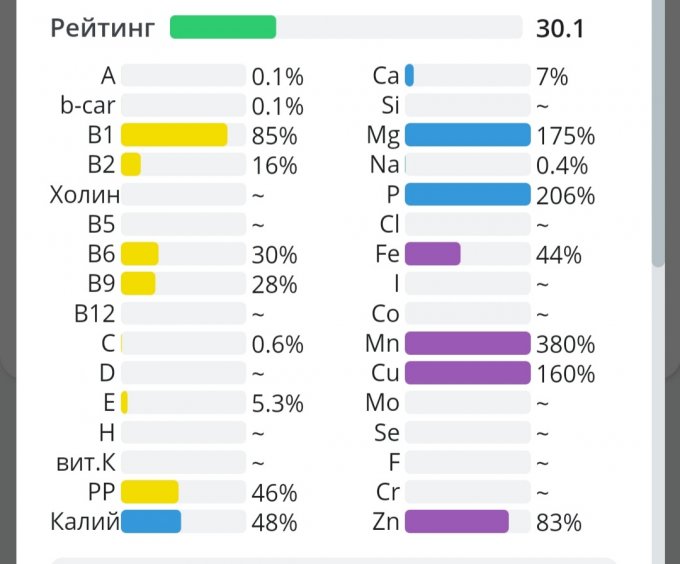680x564 pixels.
Task: Click the purple Mn manganese bar
Action: pyautogui.click(x=467, y=344)
